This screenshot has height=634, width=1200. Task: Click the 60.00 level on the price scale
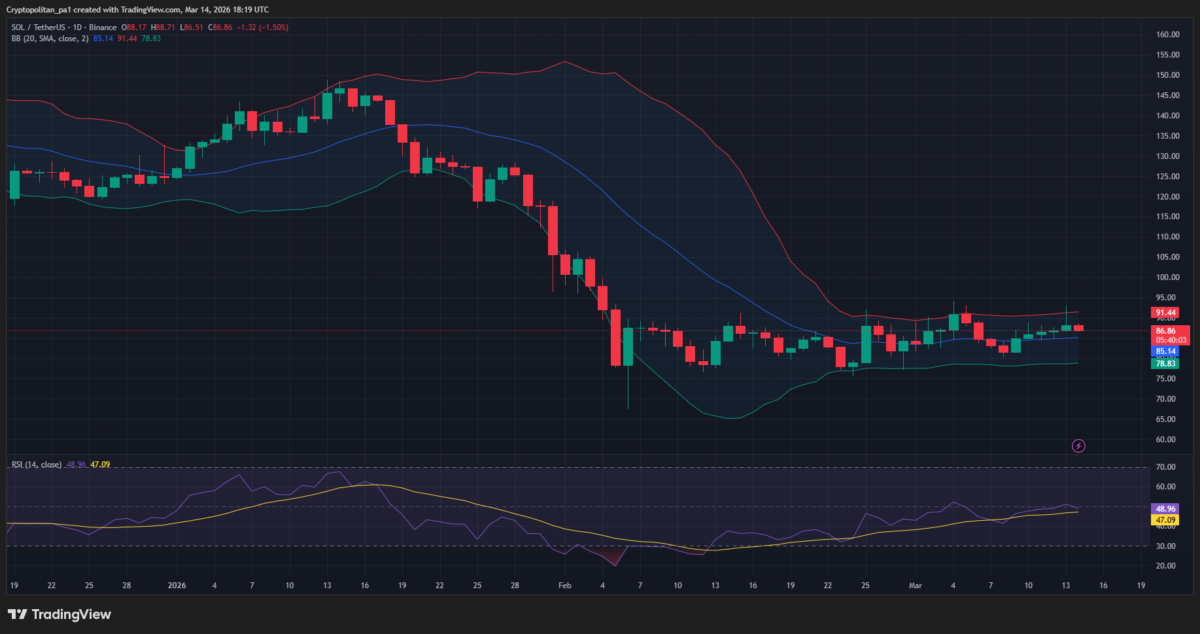[x=1166, y=439]
